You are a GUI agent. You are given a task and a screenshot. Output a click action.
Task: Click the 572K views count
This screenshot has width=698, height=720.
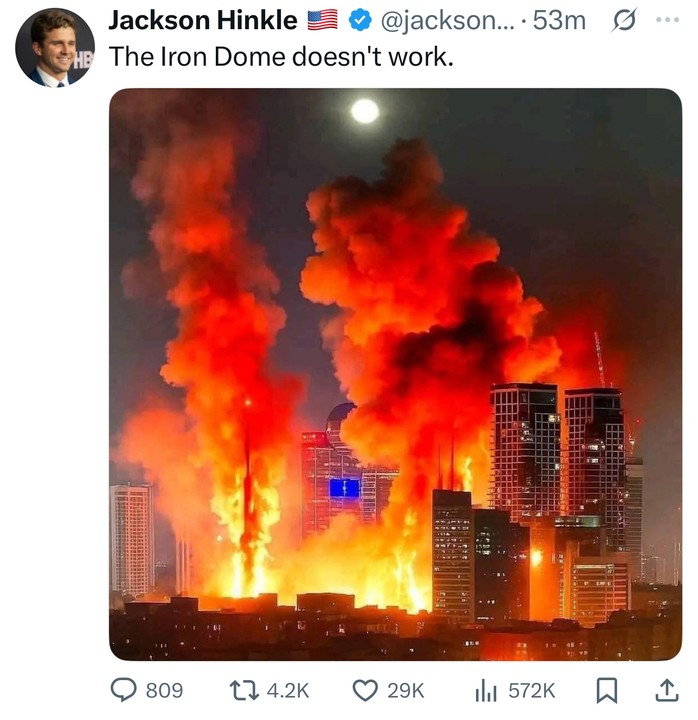(x=531, y=691)
